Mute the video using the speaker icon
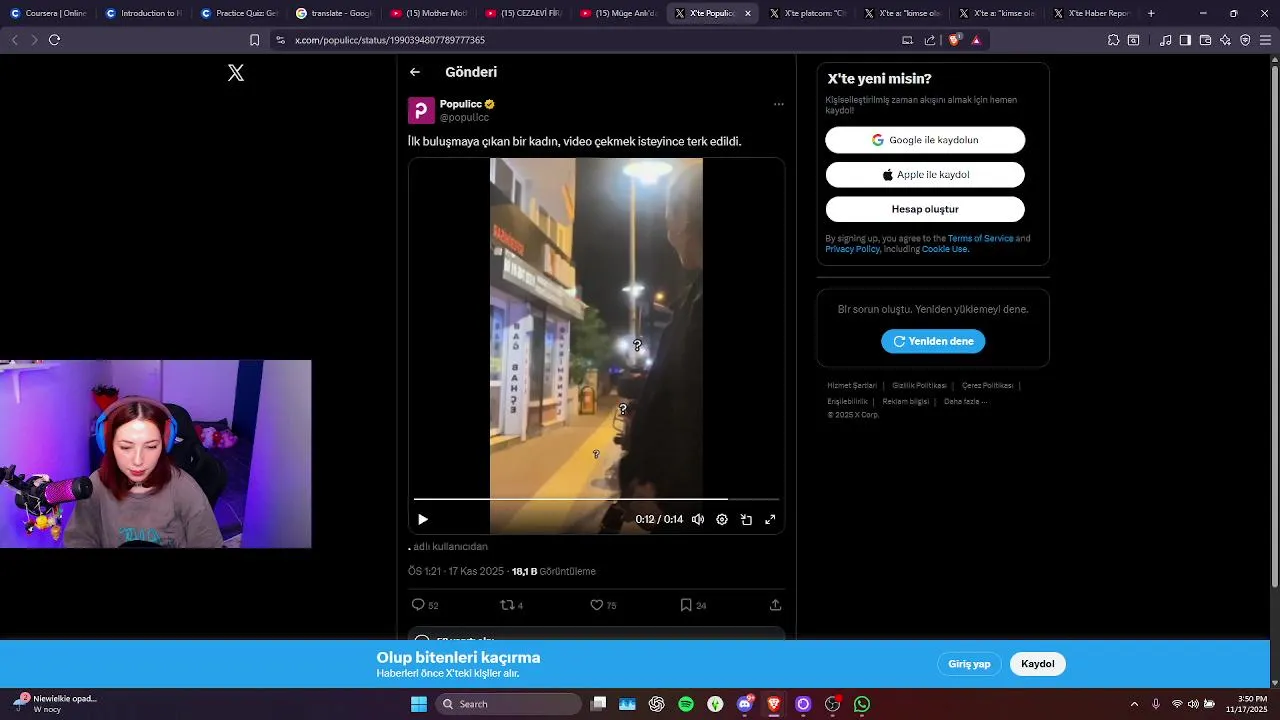 pos(698,519)
